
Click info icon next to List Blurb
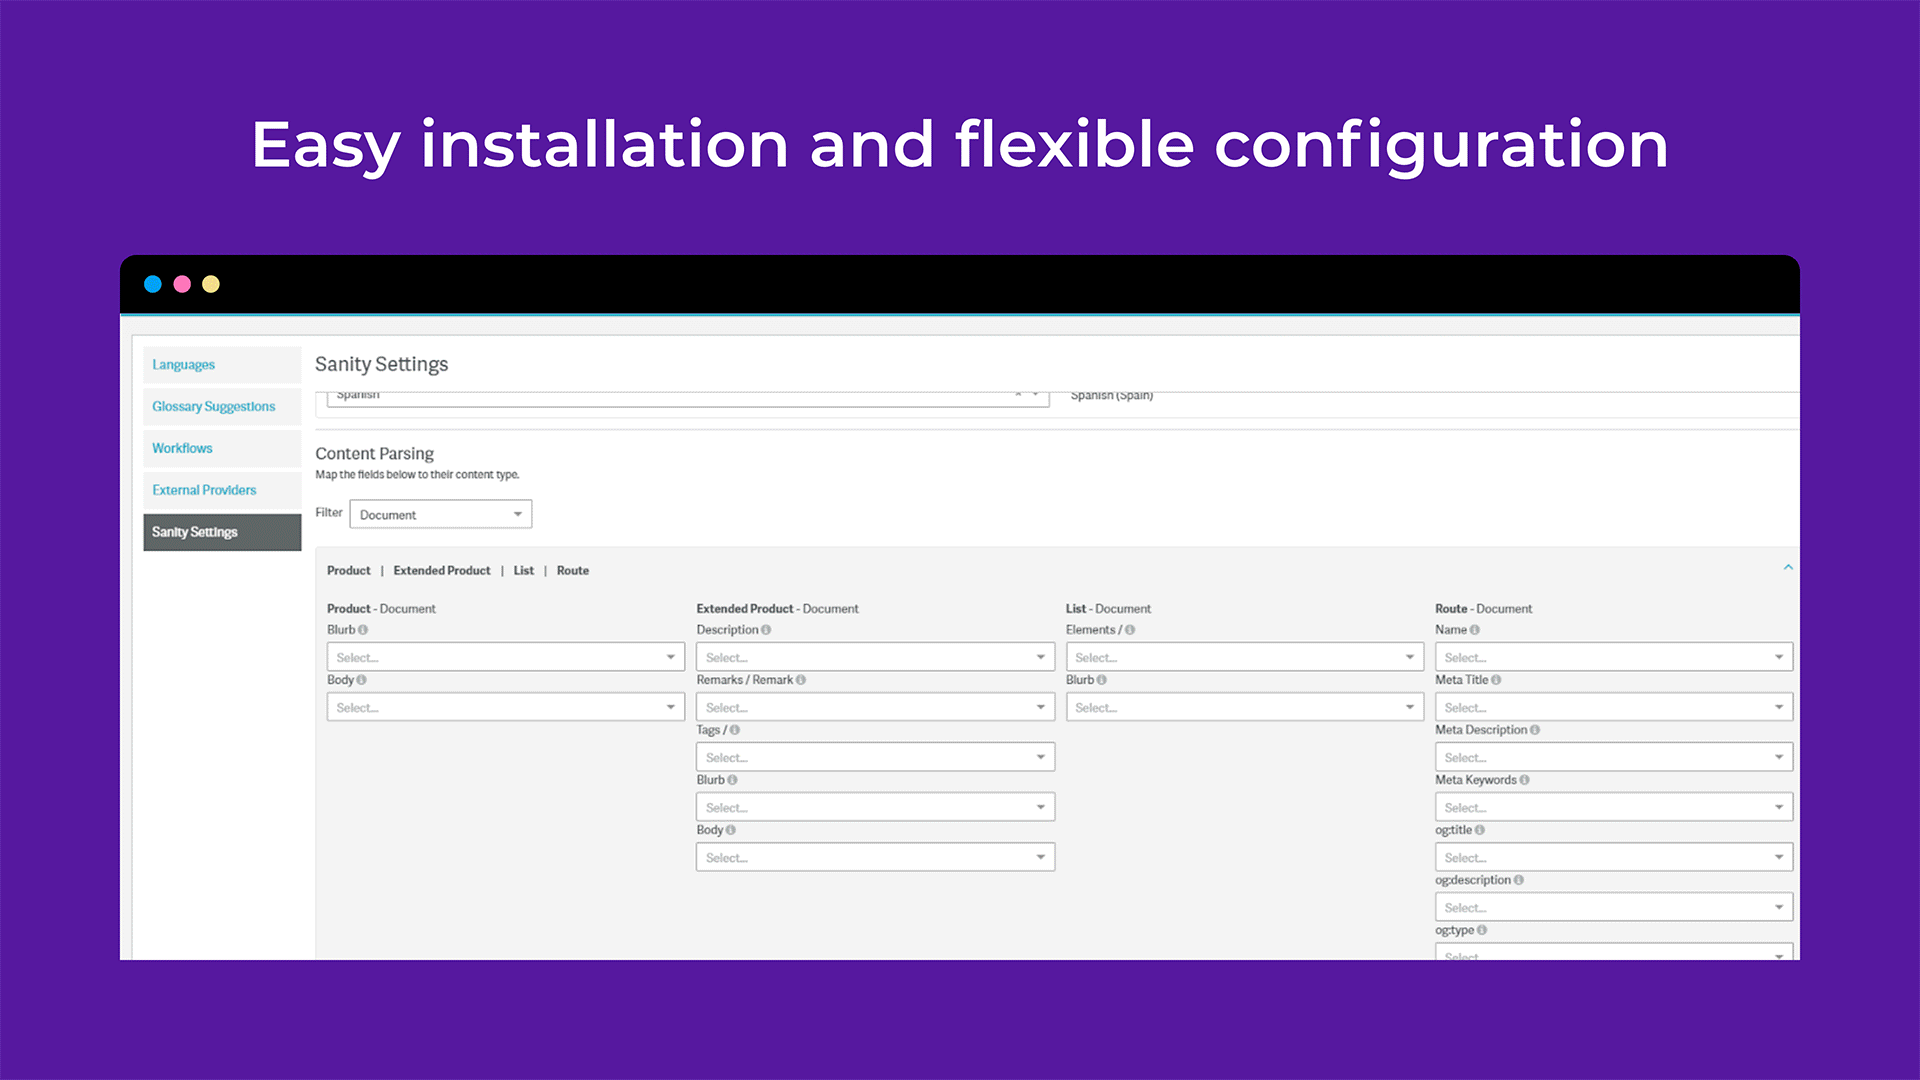click(1102, 680)
